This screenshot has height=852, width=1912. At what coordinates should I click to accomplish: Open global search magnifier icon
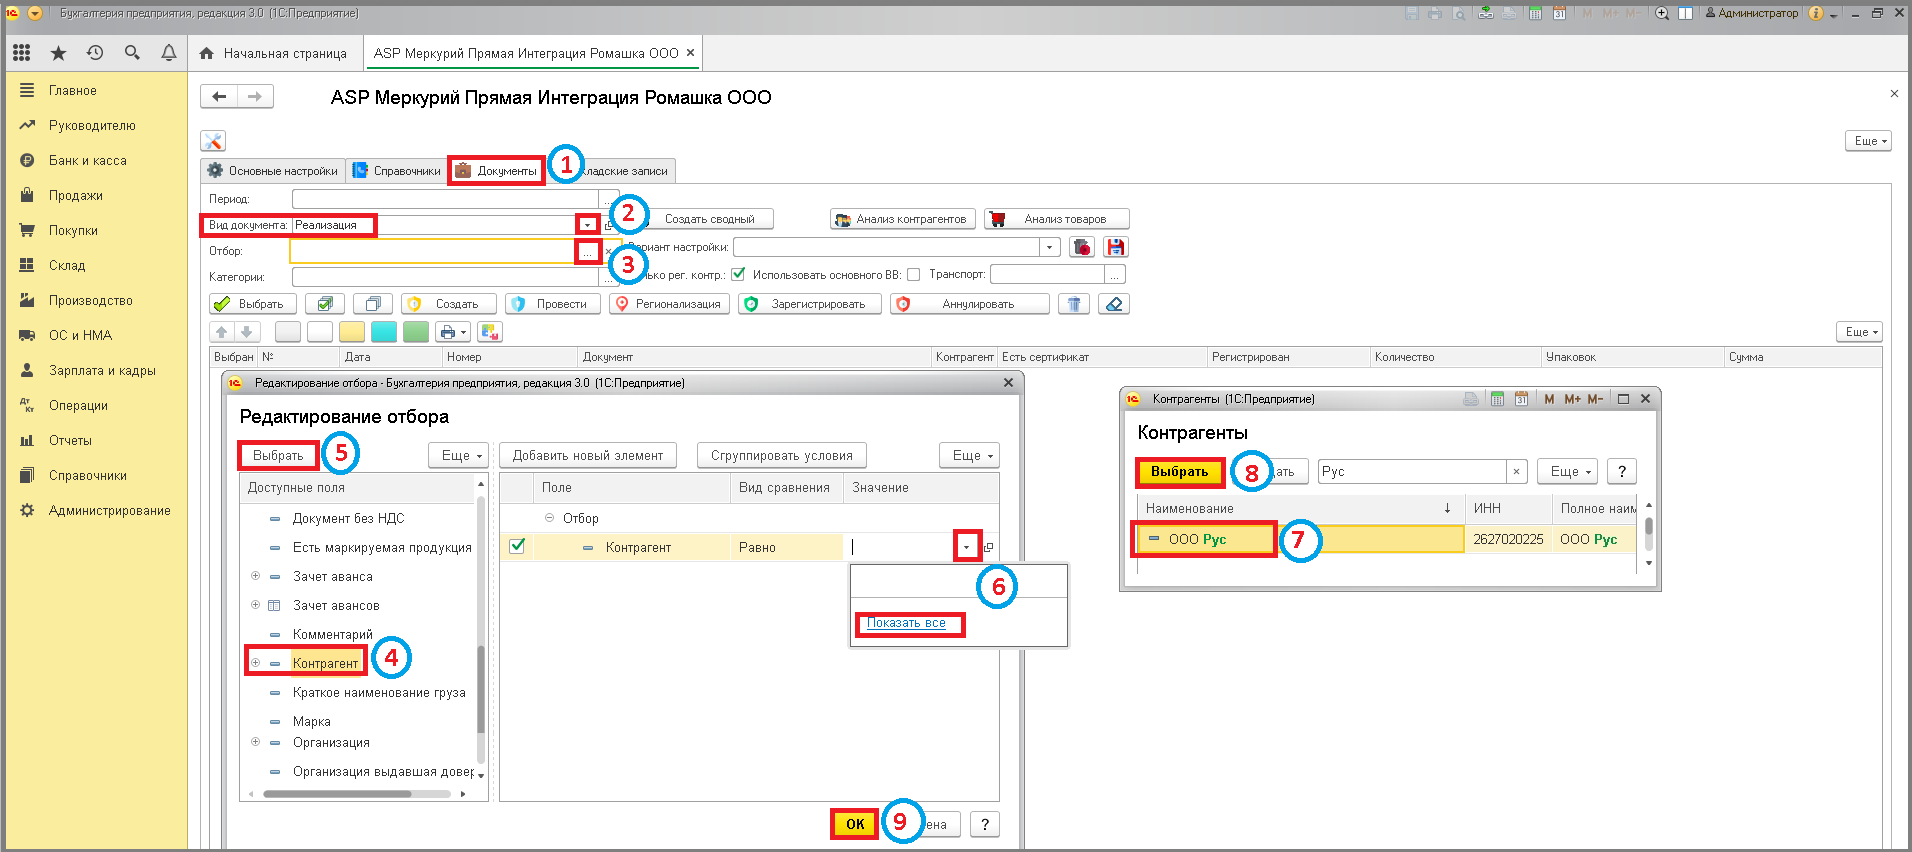pos(132,53)
